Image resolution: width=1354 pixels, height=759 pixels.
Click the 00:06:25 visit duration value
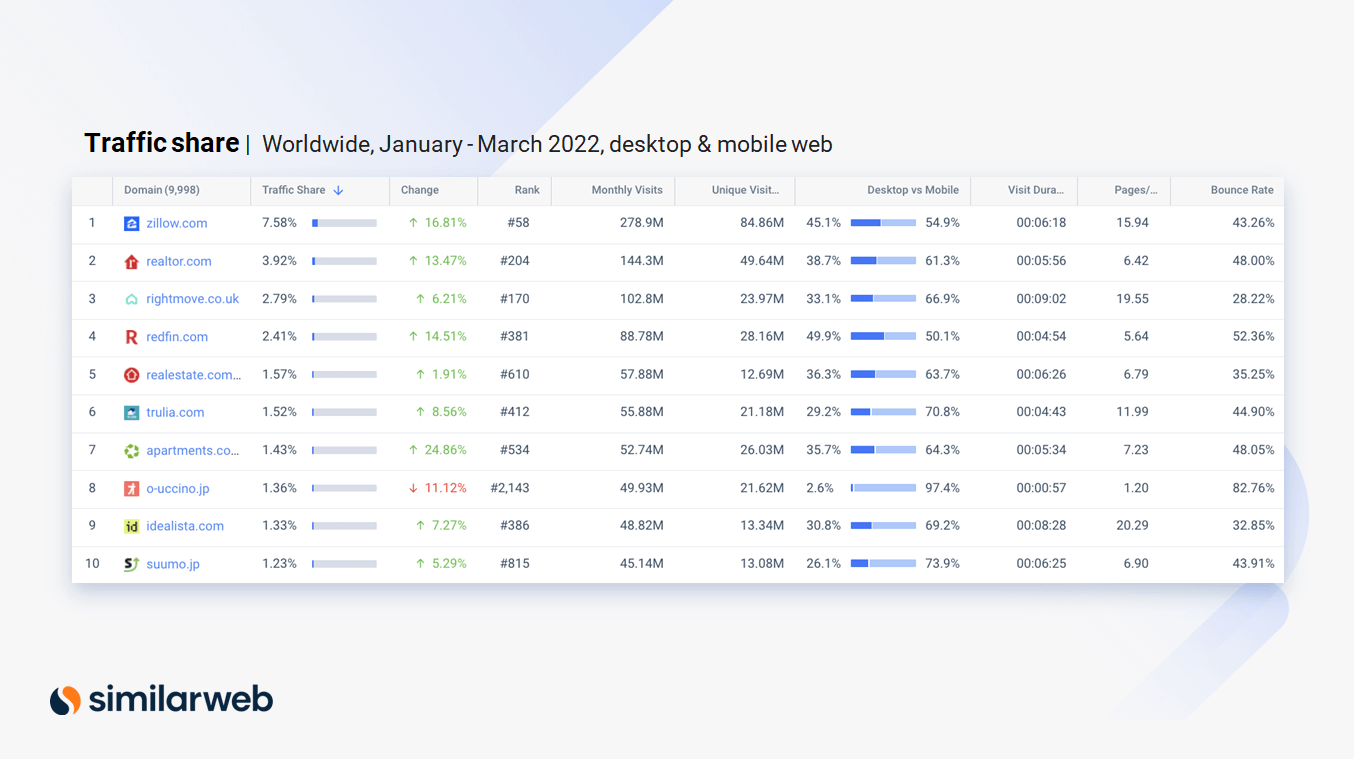click(x=1041, y=564)
